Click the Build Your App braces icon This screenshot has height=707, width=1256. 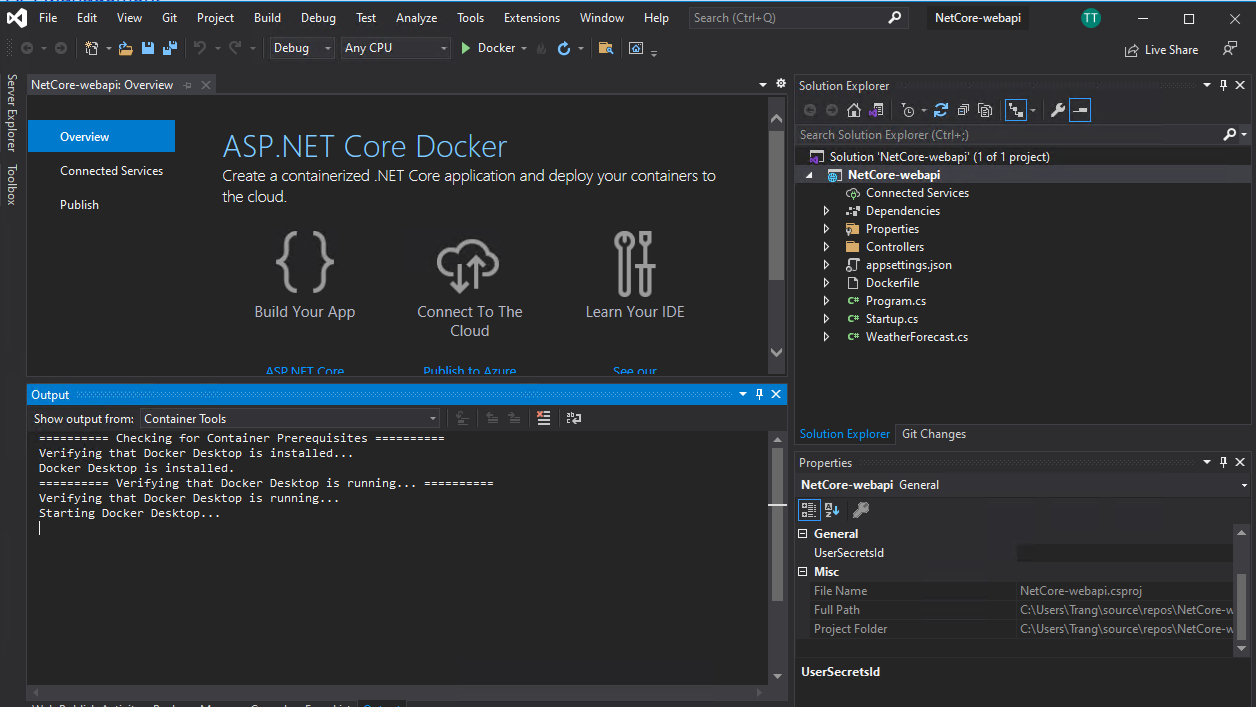pos(305,262)
